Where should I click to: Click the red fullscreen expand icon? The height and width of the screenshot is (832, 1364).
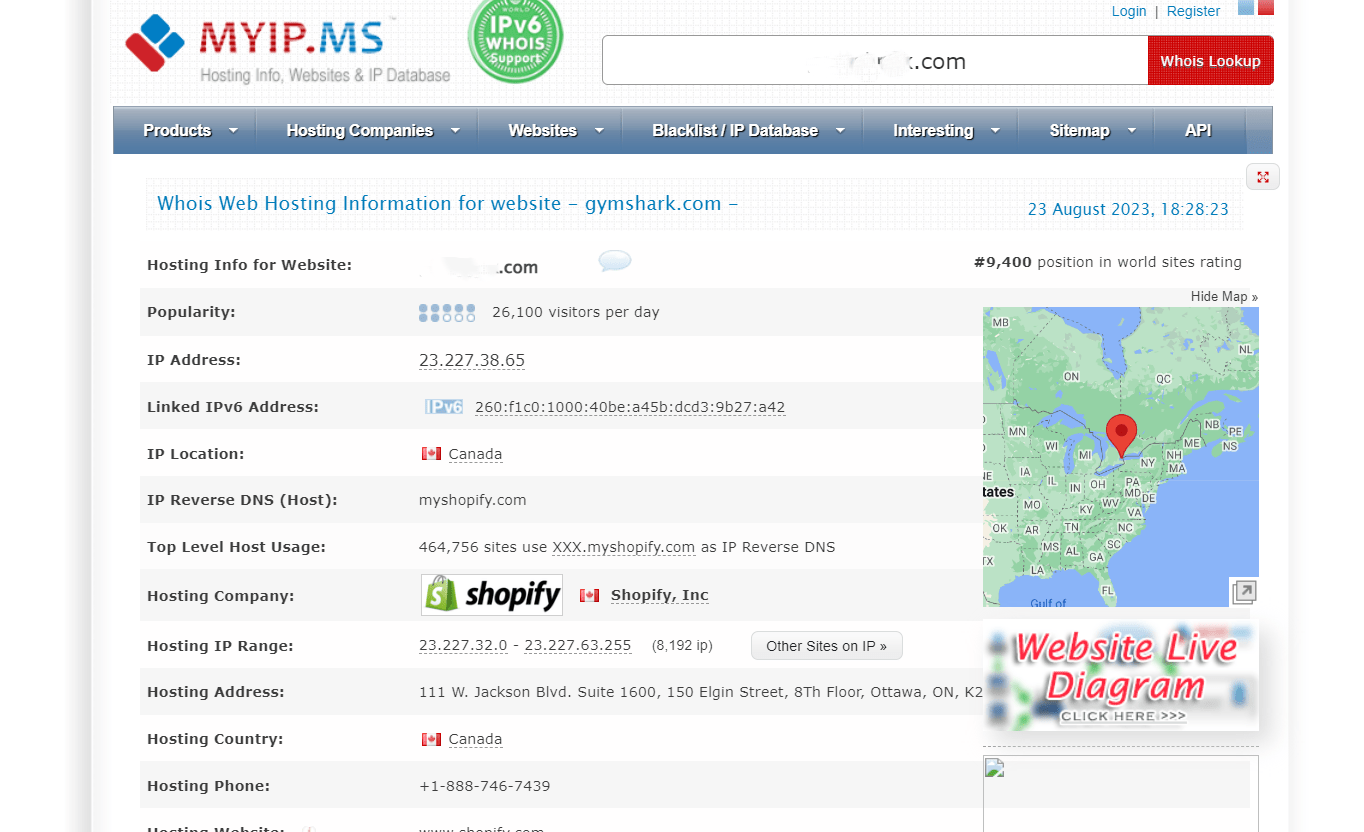coord(1263,177)
